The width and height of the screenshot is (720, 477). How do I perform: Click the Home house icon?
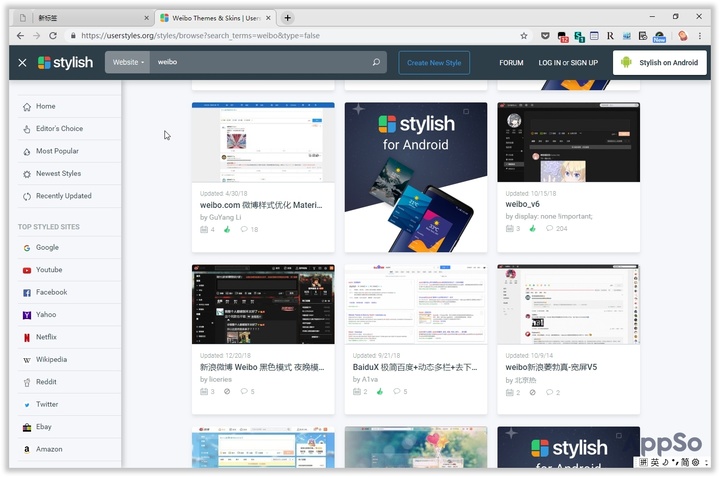27,107
